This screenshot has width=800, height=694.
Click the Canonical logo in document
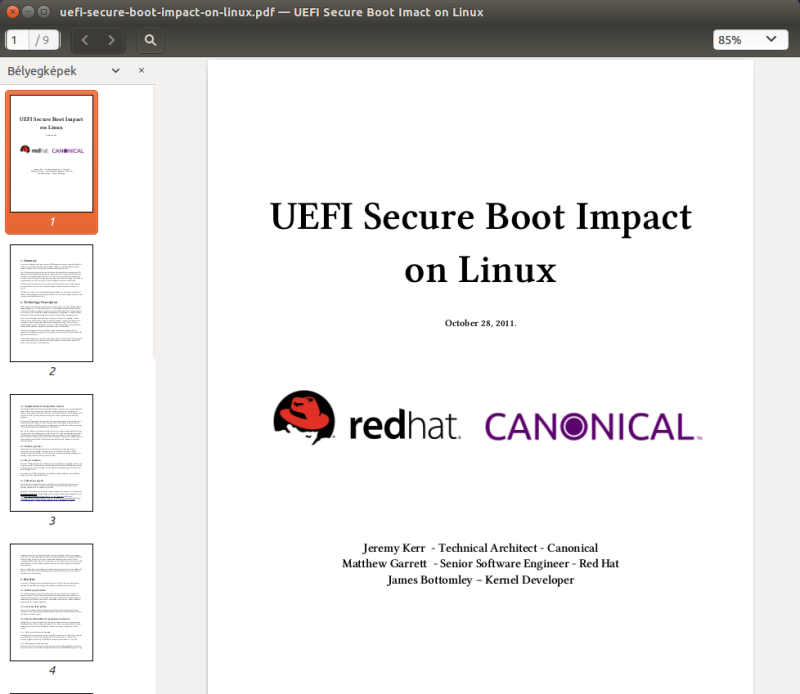(x=593, y=427)
